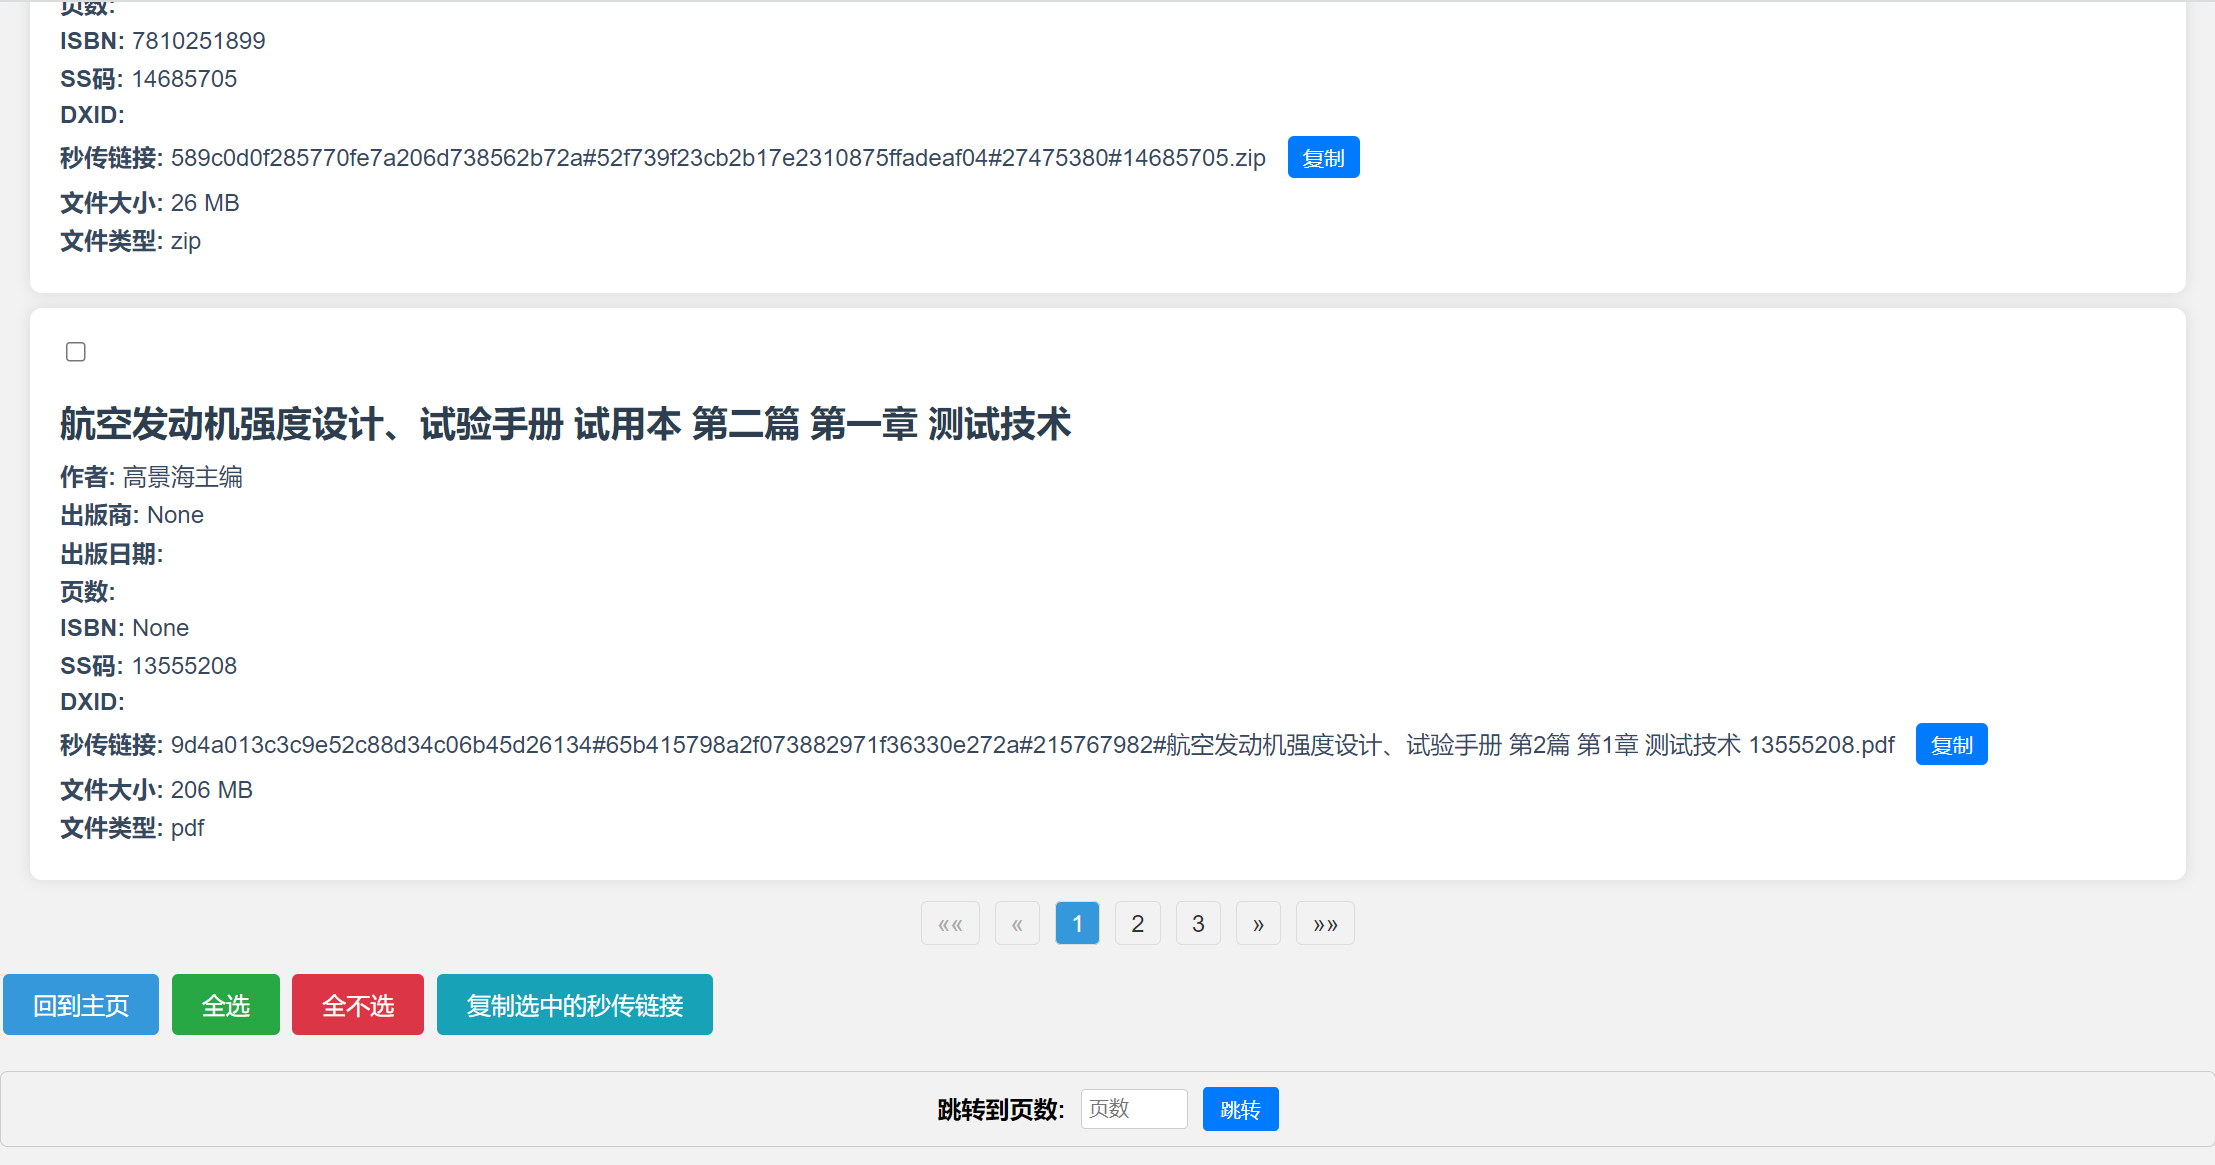Click the 跳转到页数 label

click(1000, 1110)
